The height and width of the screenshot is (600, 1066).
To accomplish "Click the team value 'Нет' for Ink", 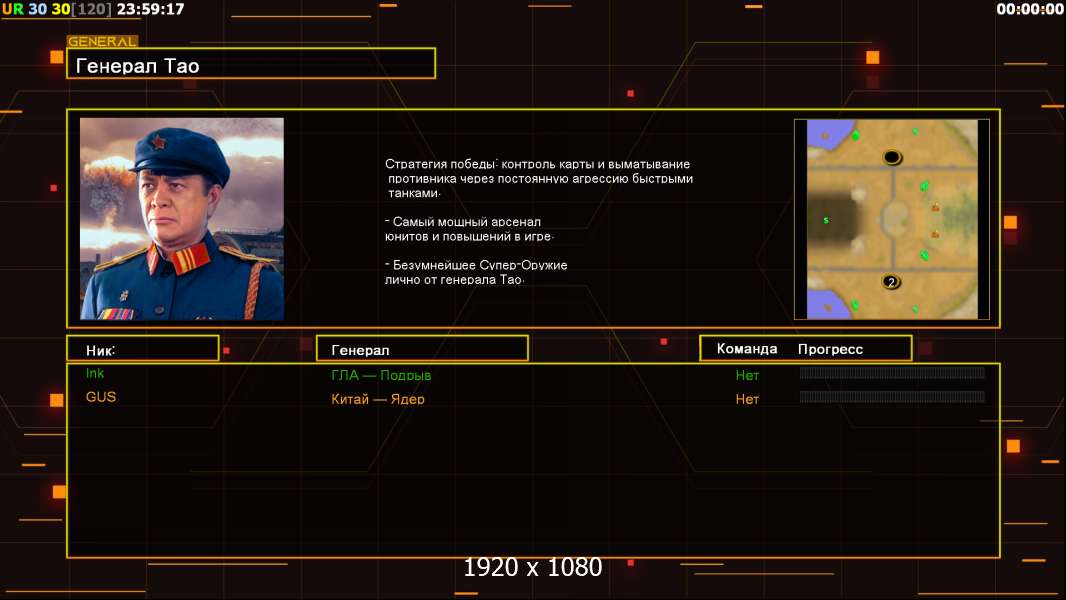I will click(x=747, y=375).
